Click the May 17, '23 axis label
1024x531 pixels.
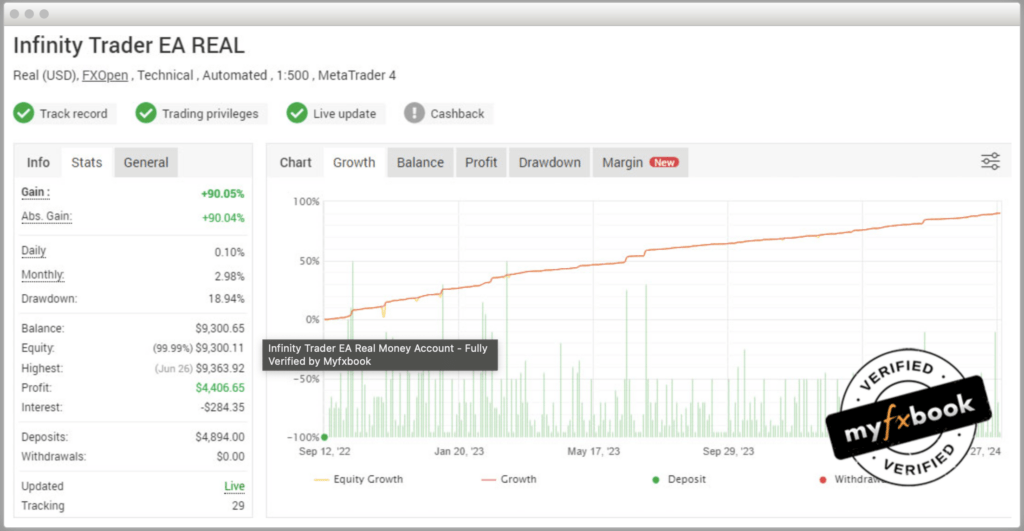(594, 451)
